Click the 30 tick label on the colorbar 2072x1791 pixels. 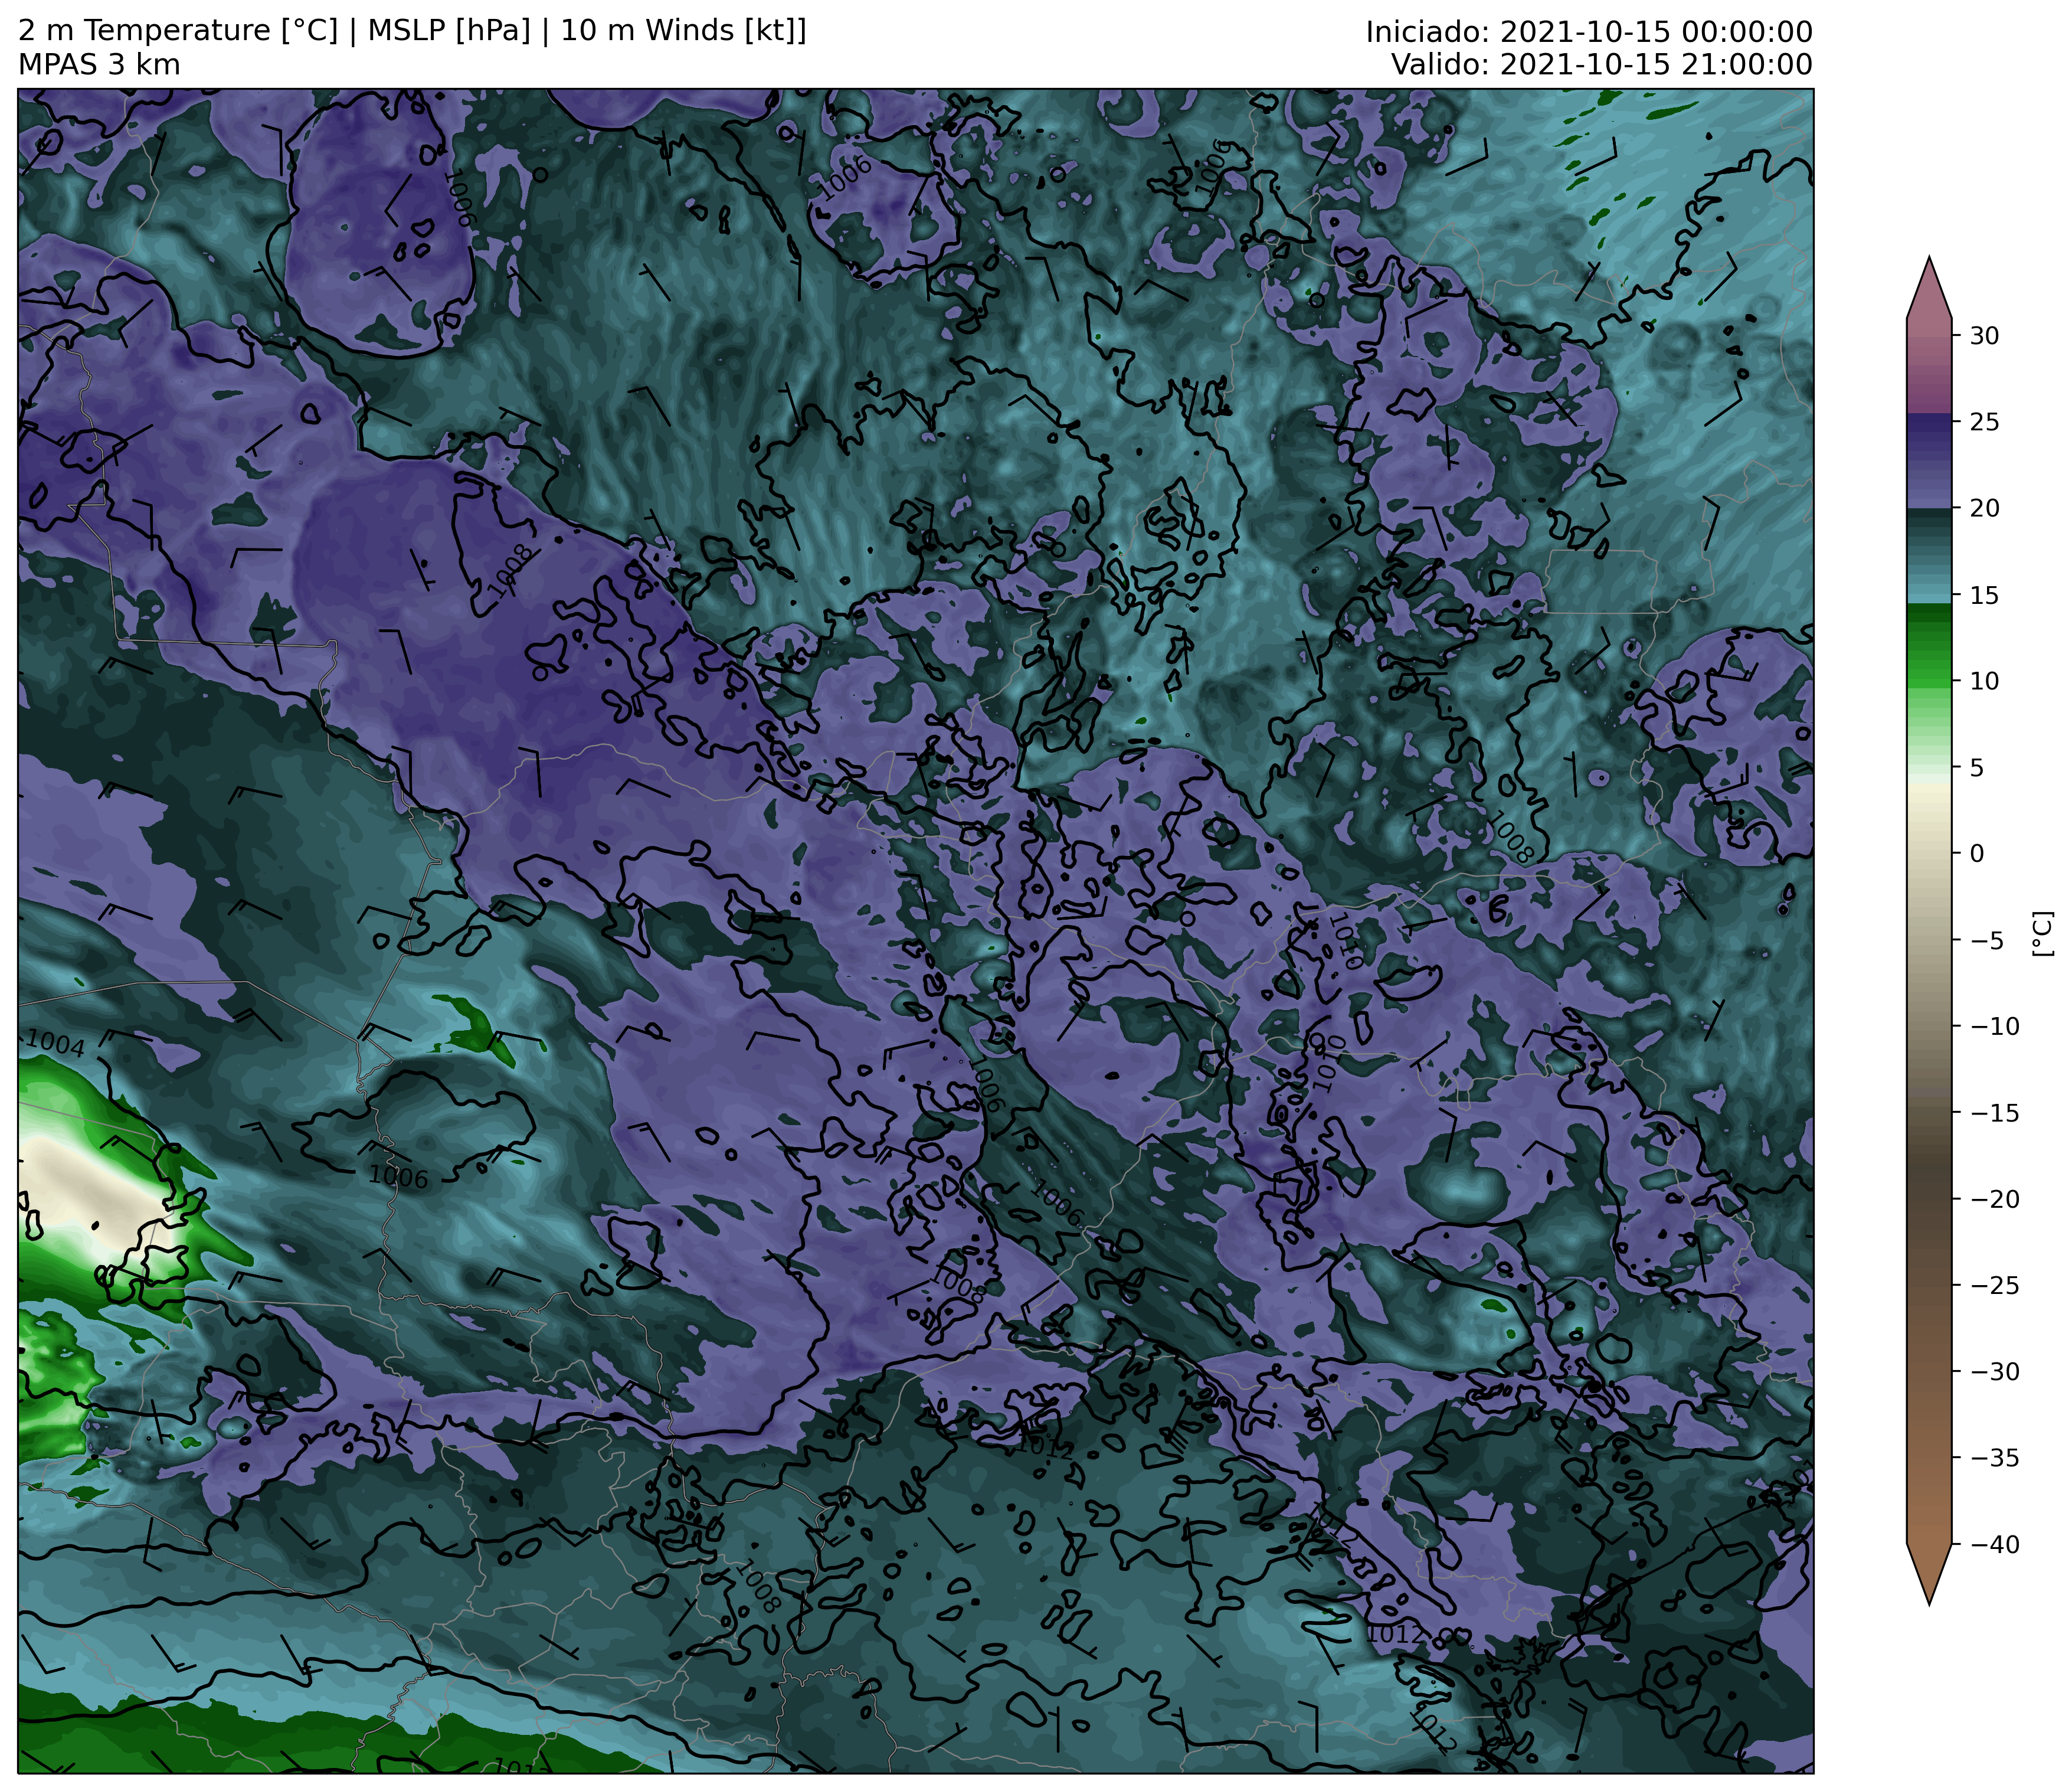click(1984, 336)
